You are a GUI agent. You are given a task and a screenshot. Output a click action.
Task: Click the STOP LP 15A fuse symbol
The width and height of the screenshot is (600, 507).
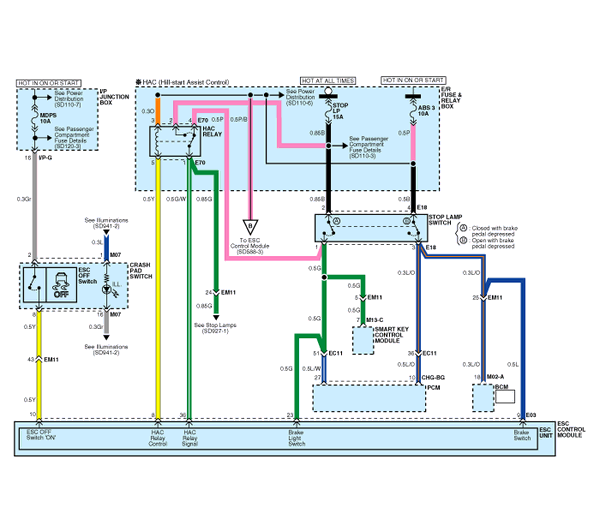click(x=328, y=110)
